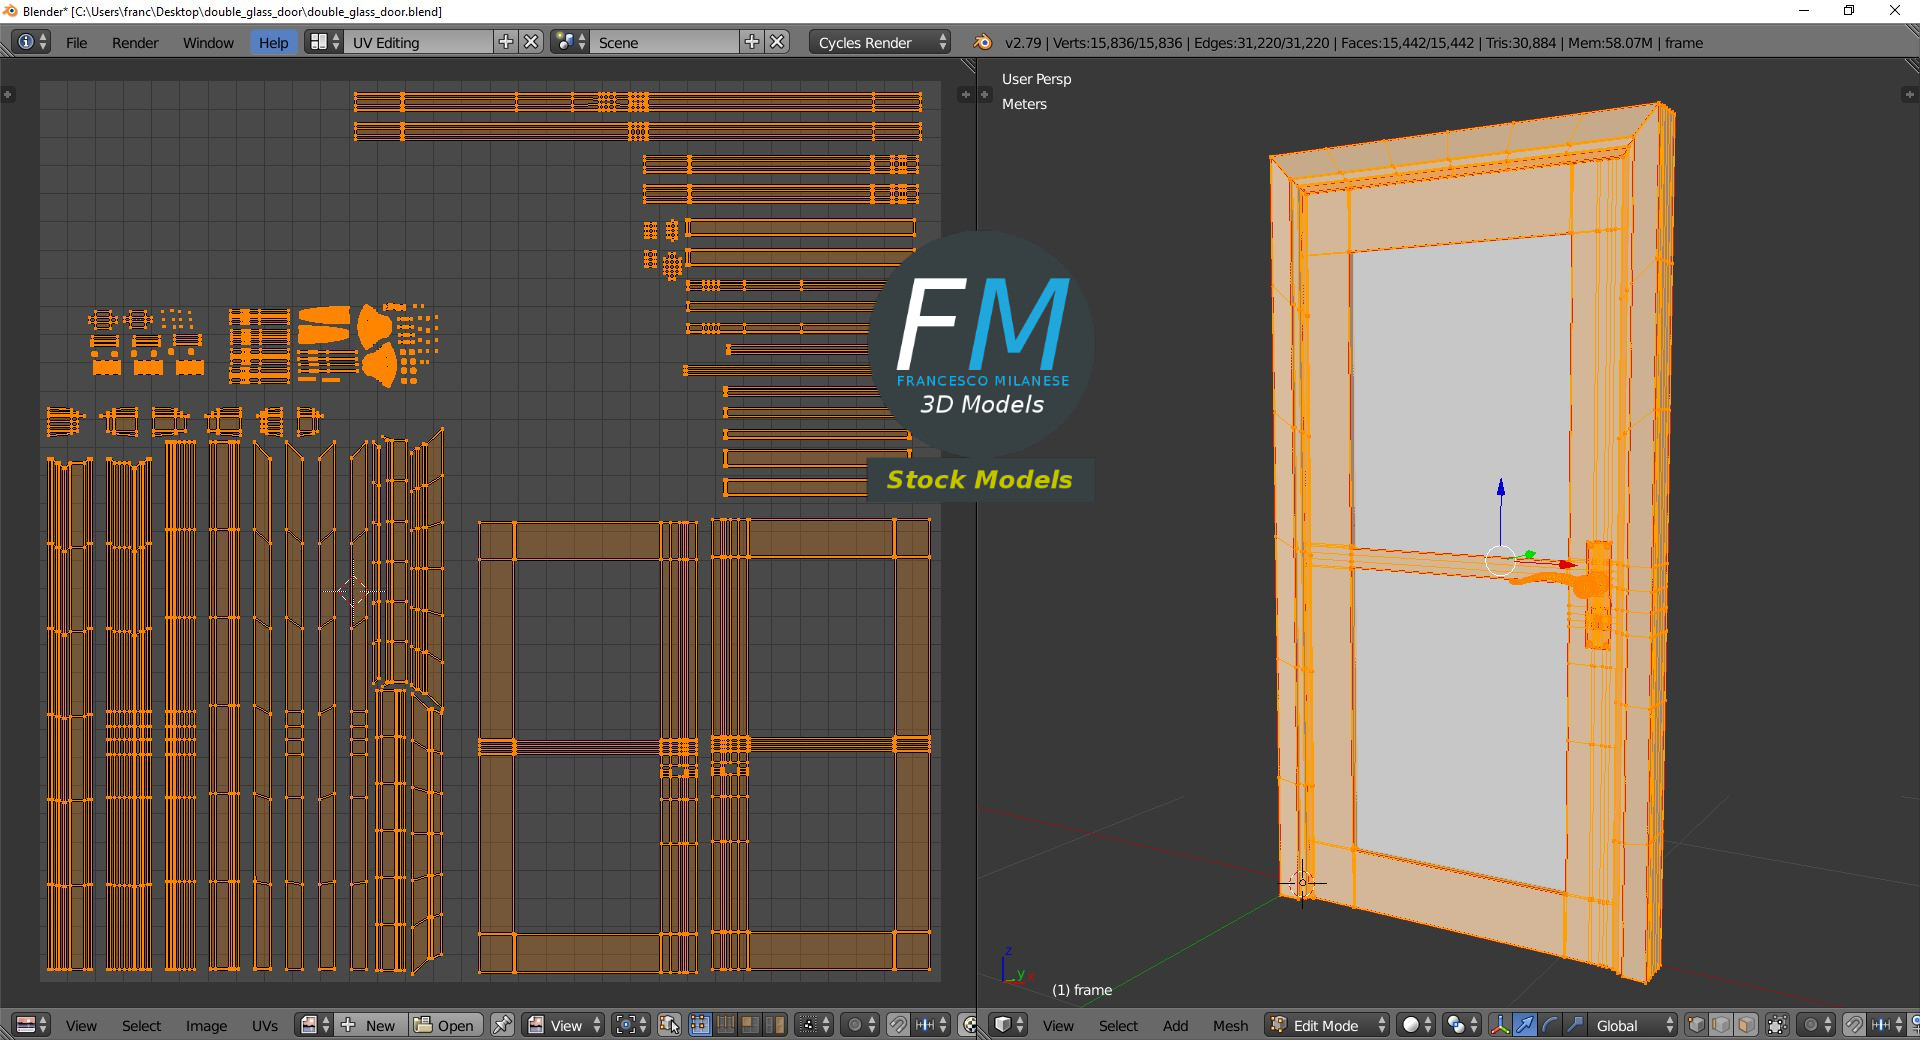
Task: Toggle proportional editing in 3D view
Action: (1816, 1025)
